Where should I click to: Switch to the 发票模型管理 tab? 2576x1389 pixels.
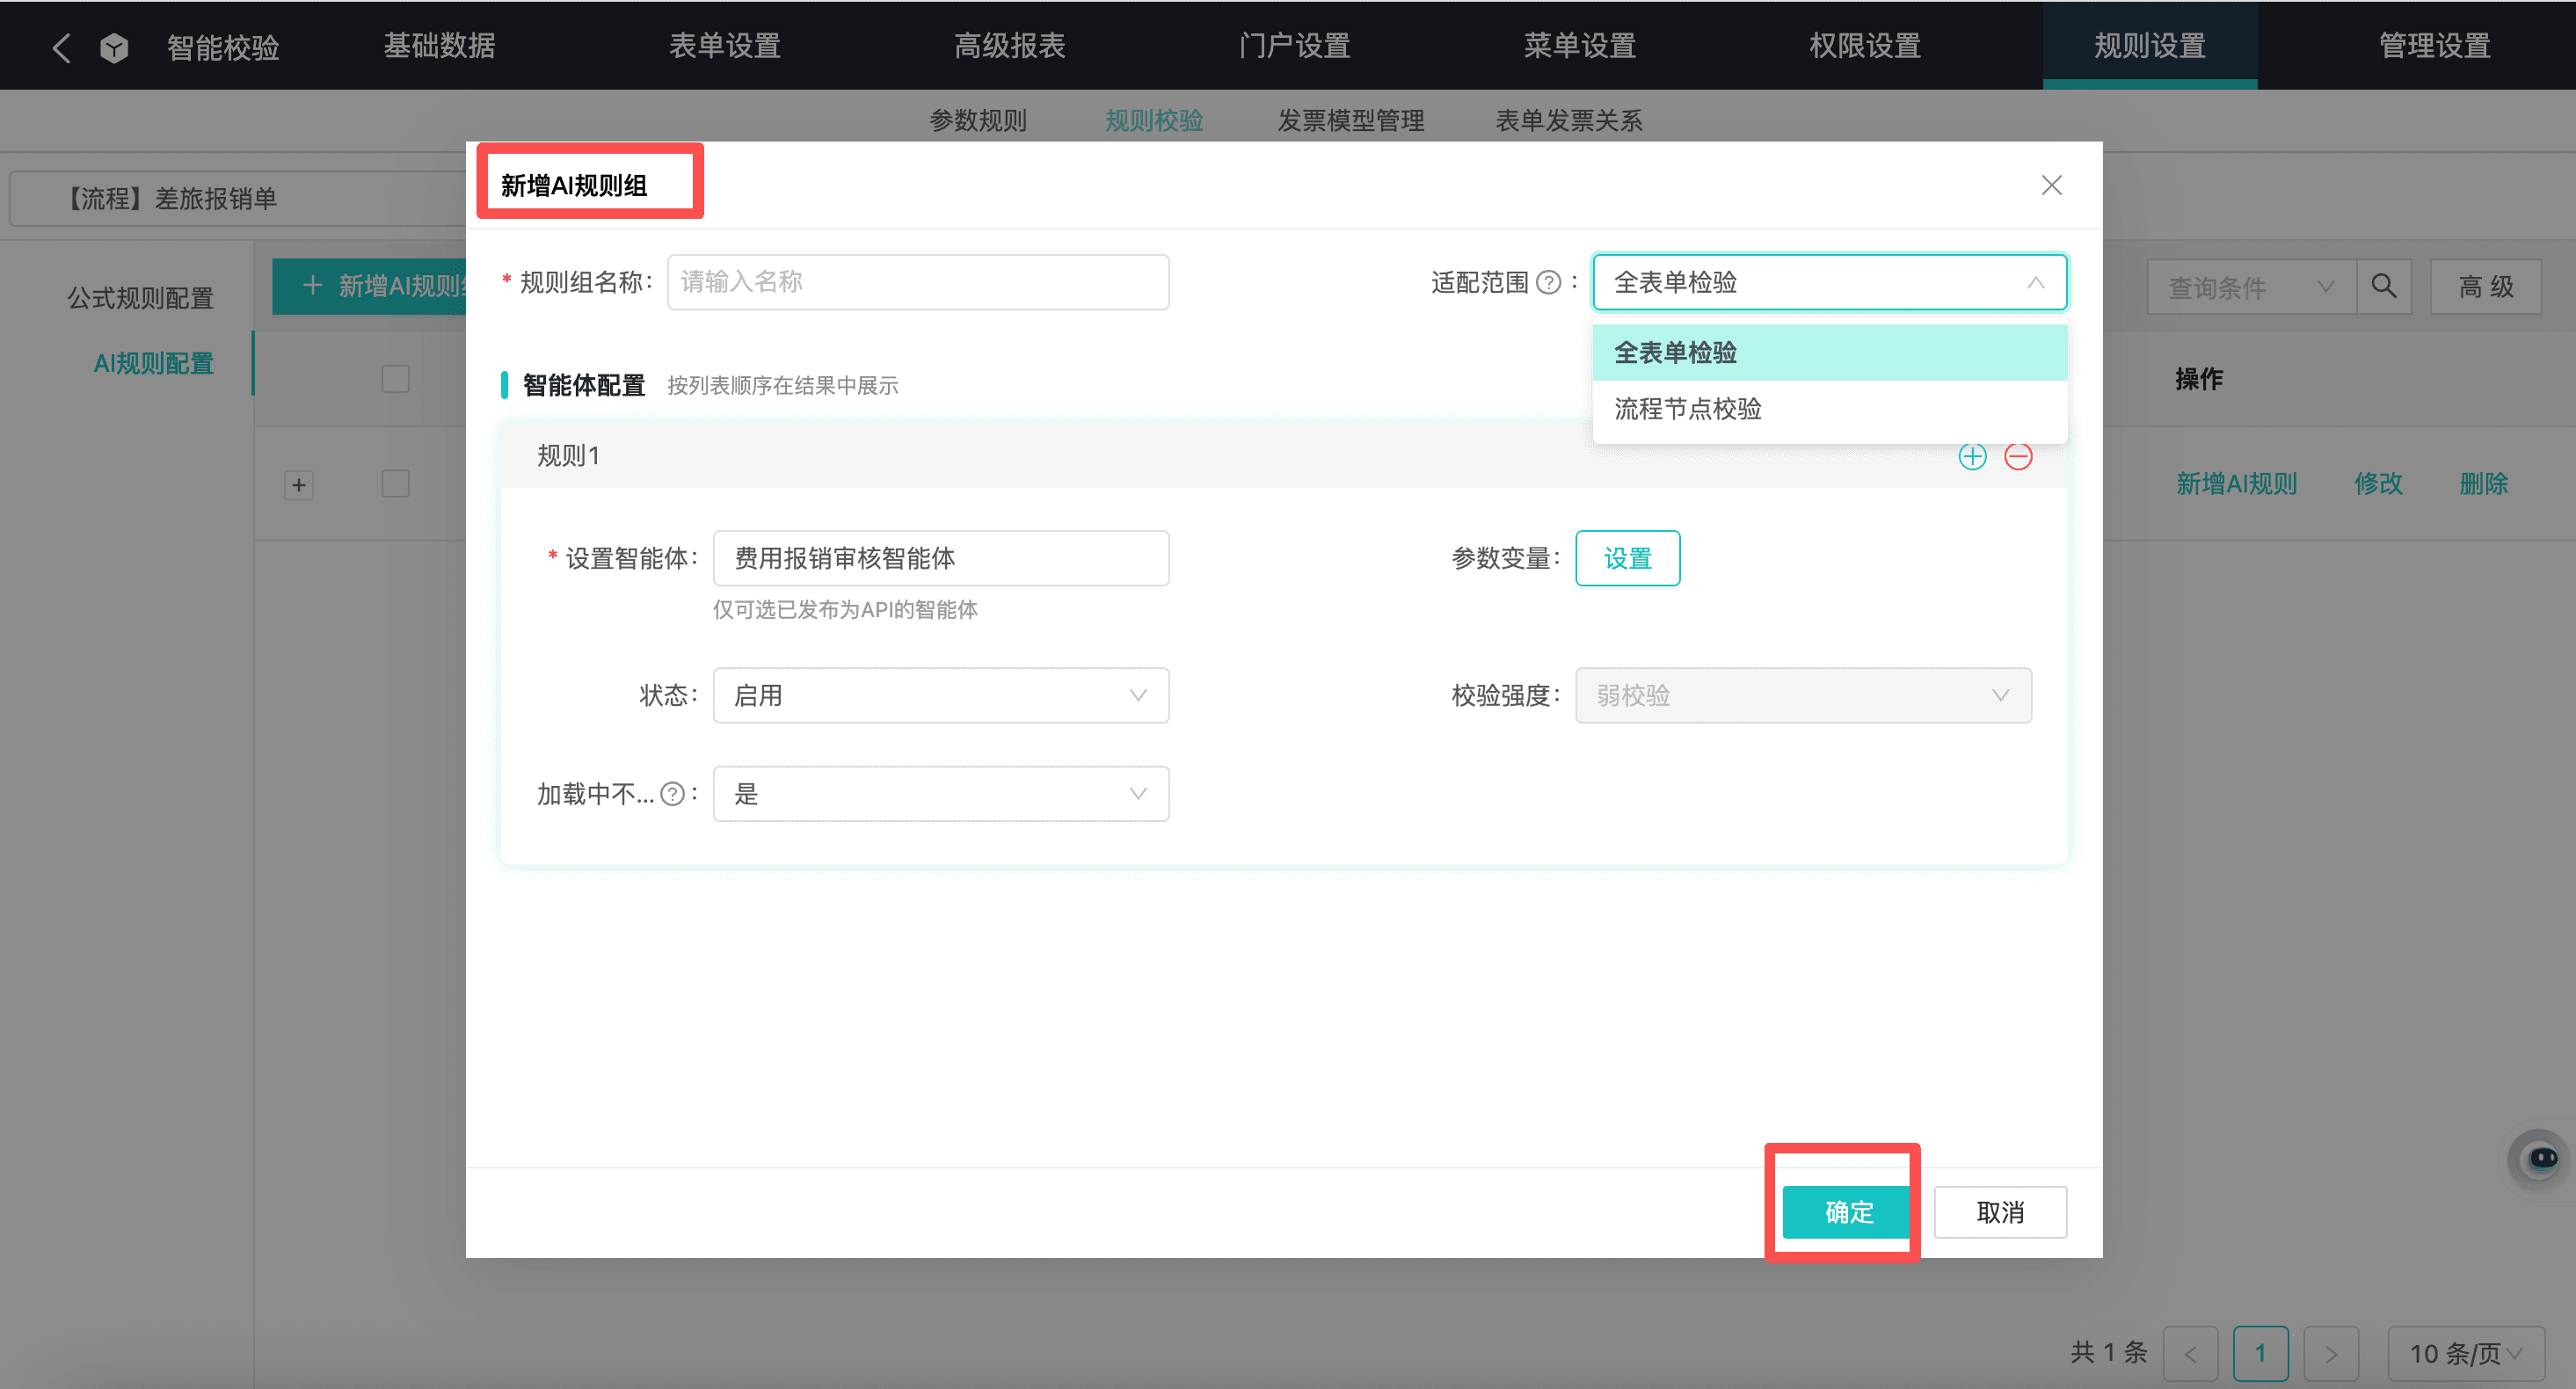pos(1350,120)
